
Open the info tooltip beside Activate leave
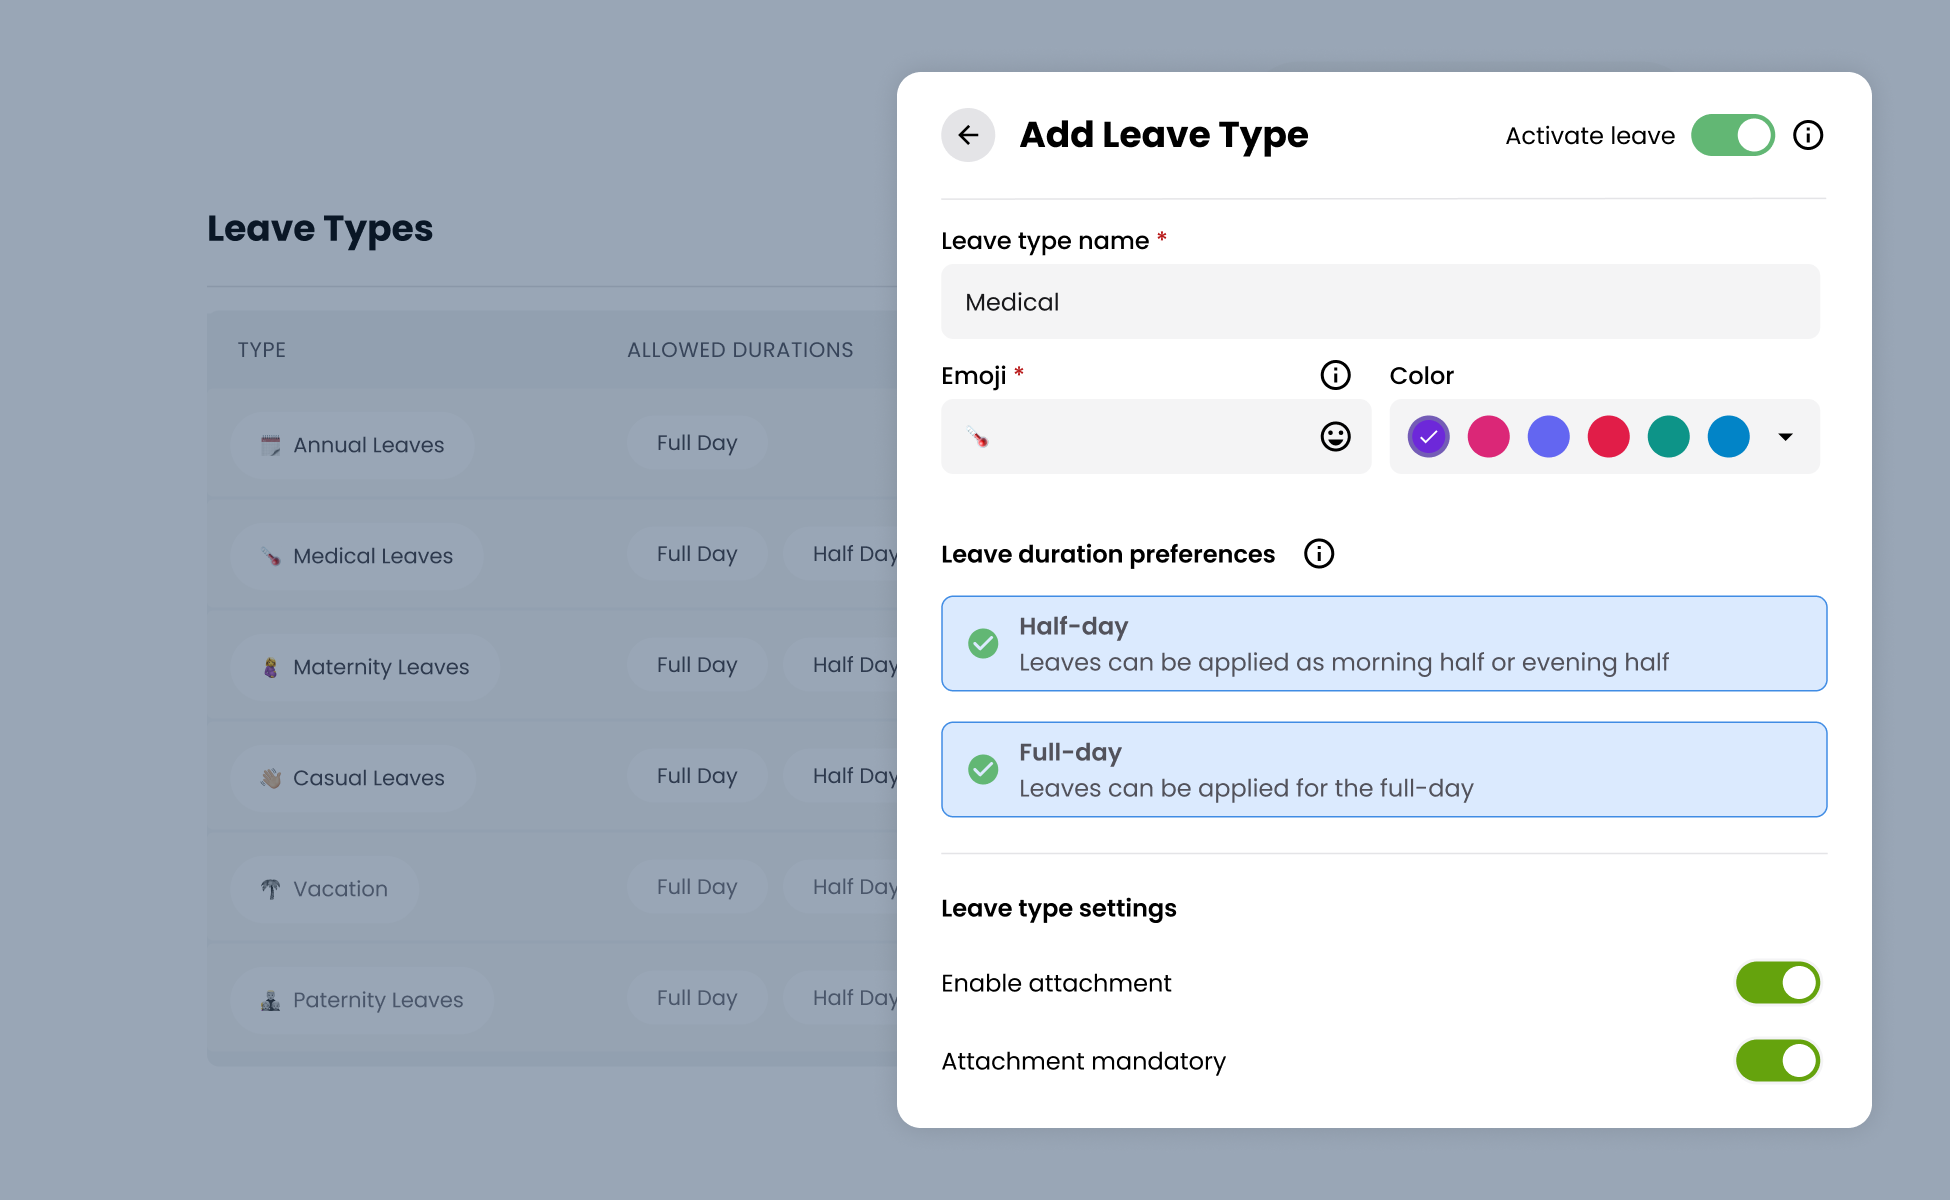coord(1807,135)
